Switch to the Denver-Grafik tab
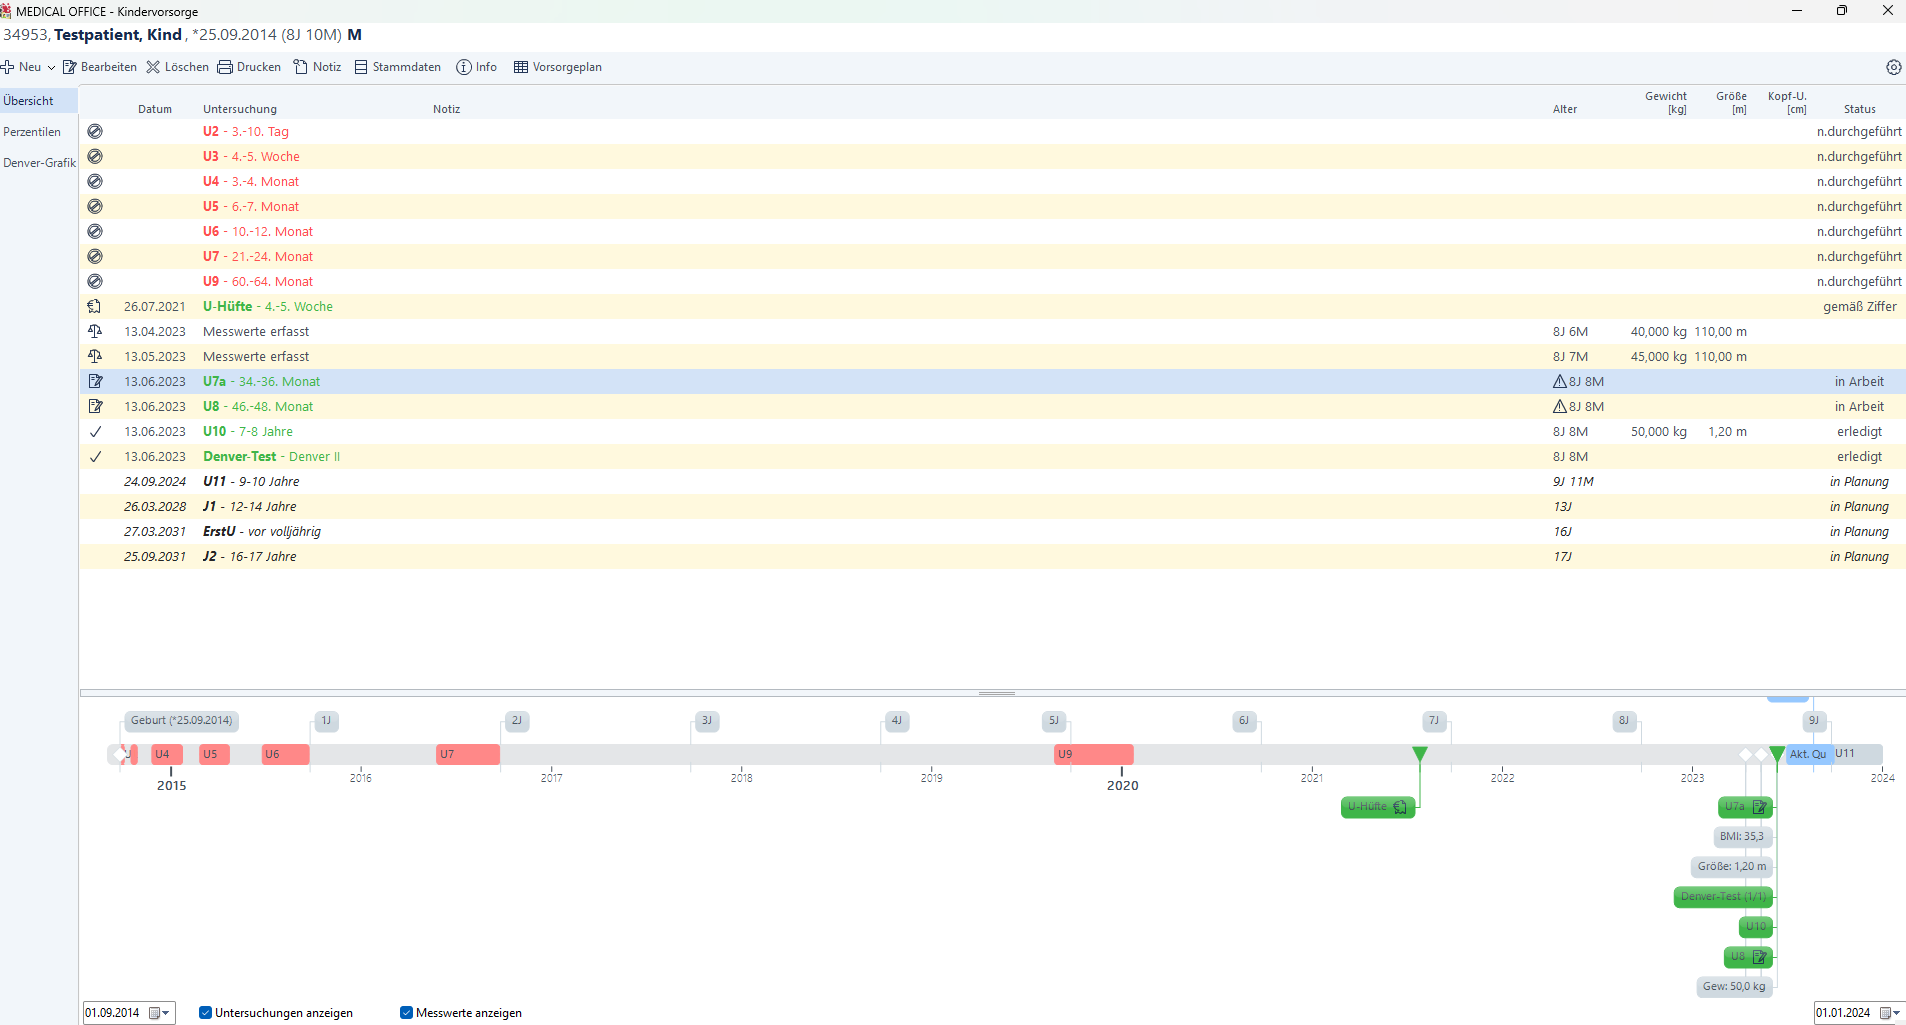The width and height of the screenshot is (1906, 1025). coord(38,163)
